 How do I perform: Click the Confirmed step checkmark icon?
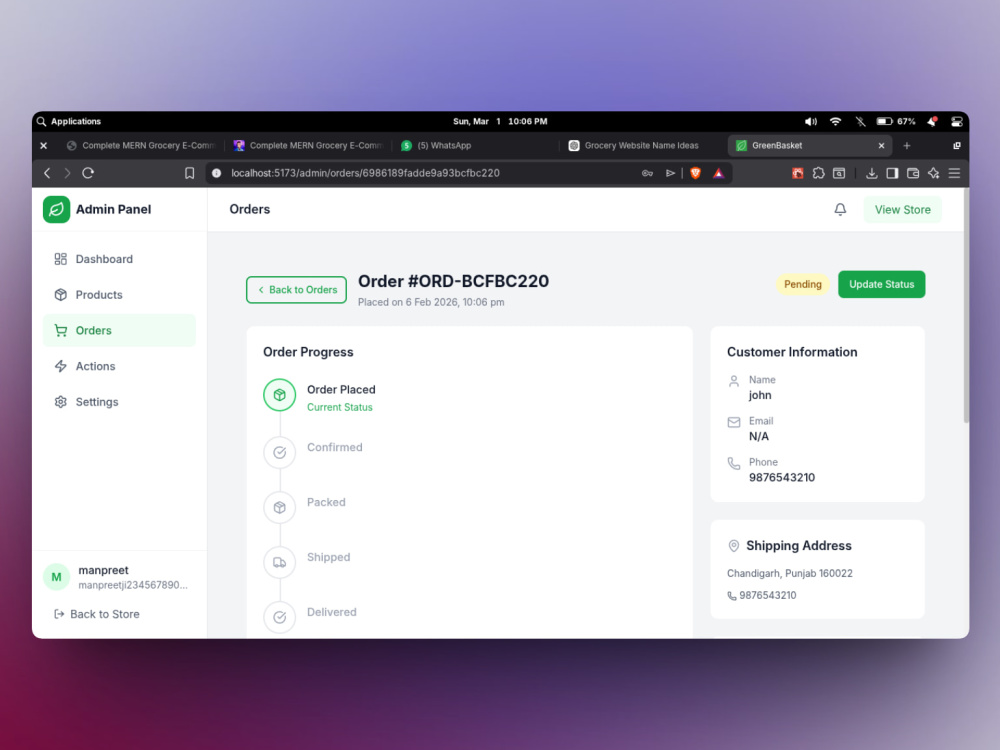pyautogui.click(x=279, y=453)
